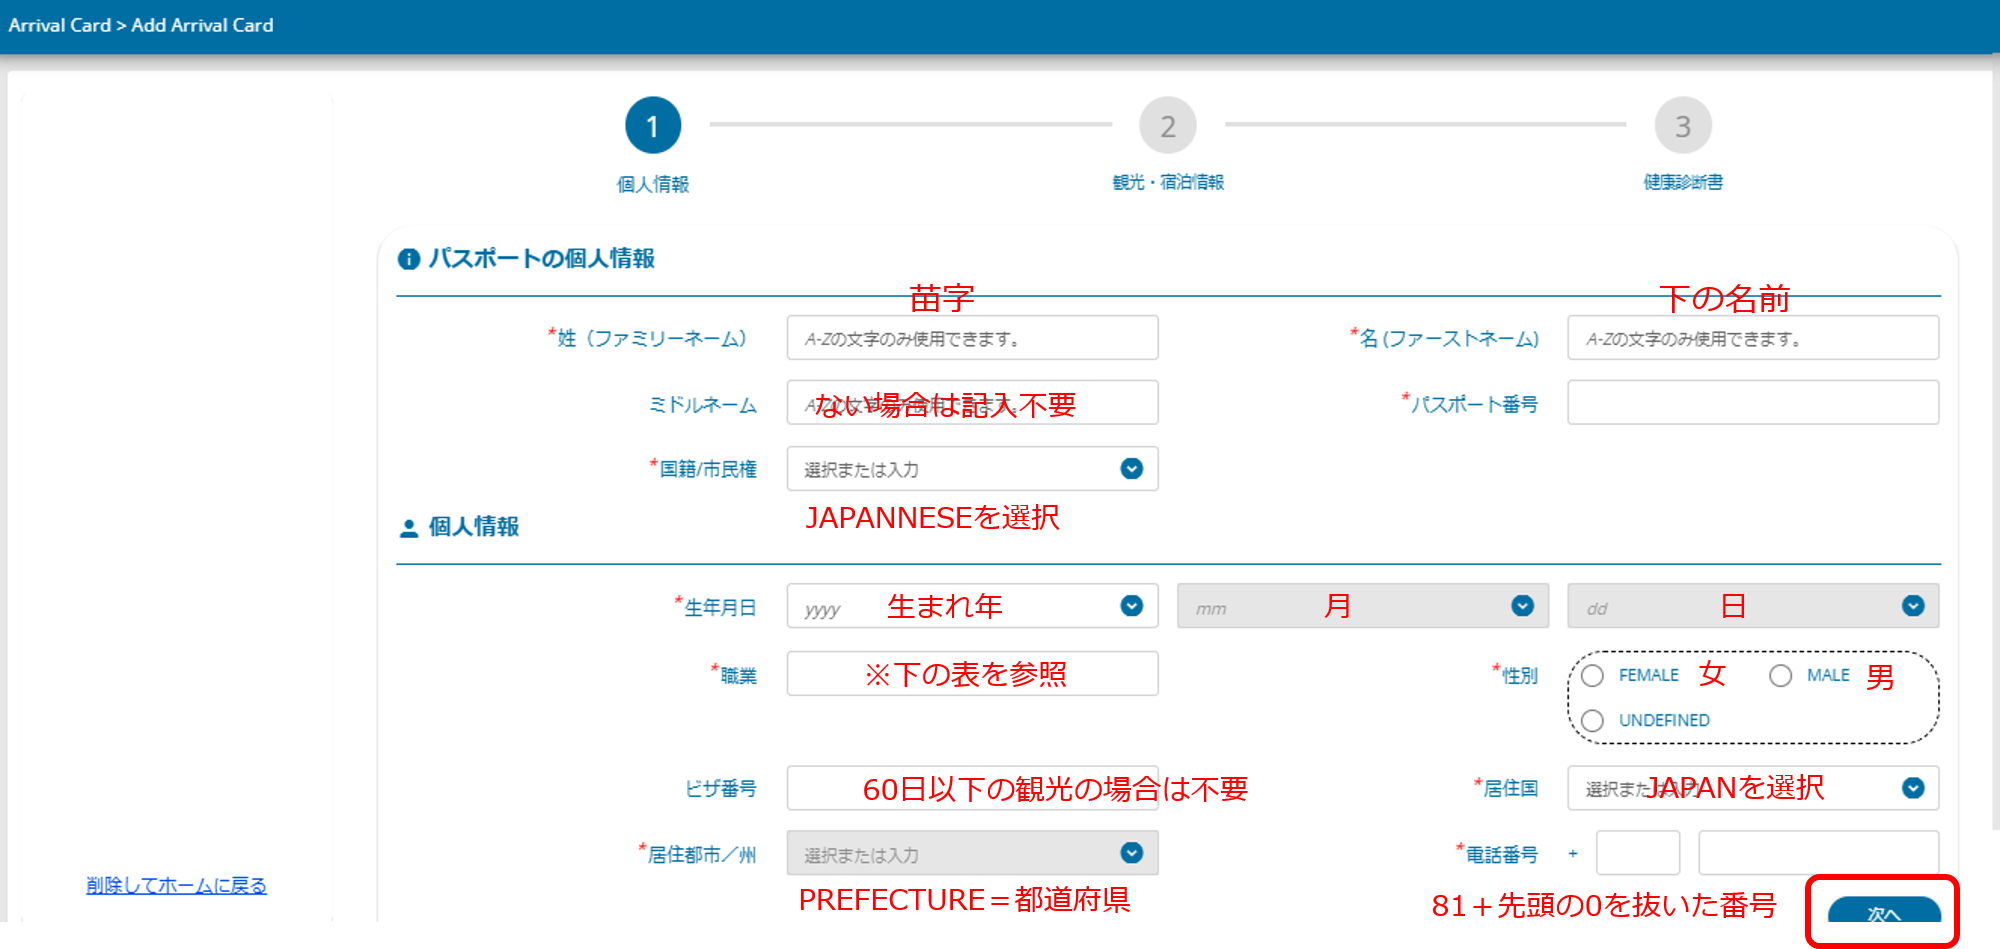This screenshot has width=2000, height=949.
Task: Open the birth day dd dropdown
Action: pos(1912,606)
